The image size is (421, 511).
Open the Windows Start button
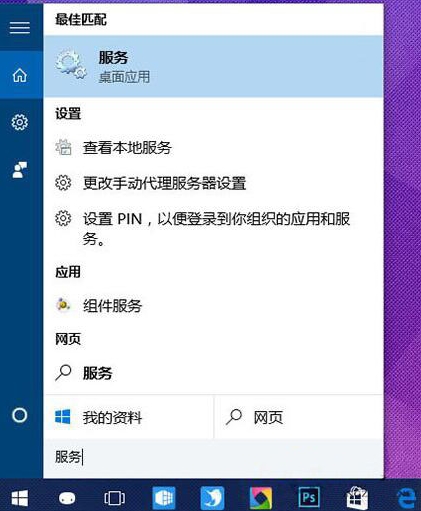coord(20,498)
